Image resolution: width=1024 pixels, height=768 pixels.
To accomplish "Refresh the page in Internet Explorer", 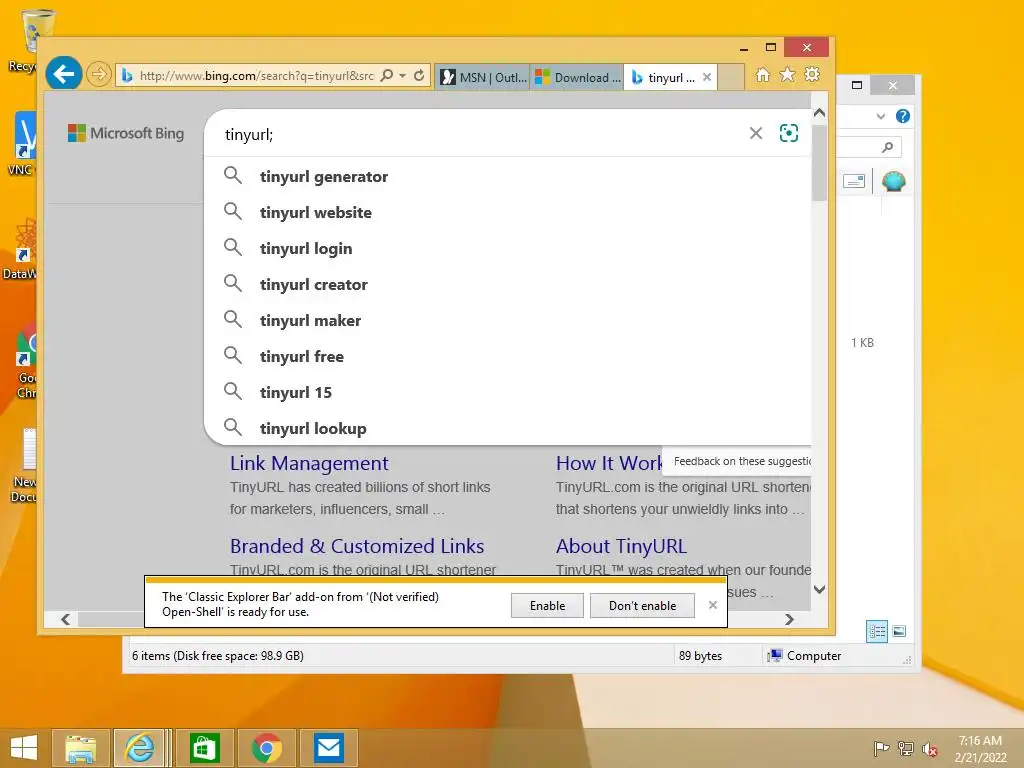I will point(419,76).
